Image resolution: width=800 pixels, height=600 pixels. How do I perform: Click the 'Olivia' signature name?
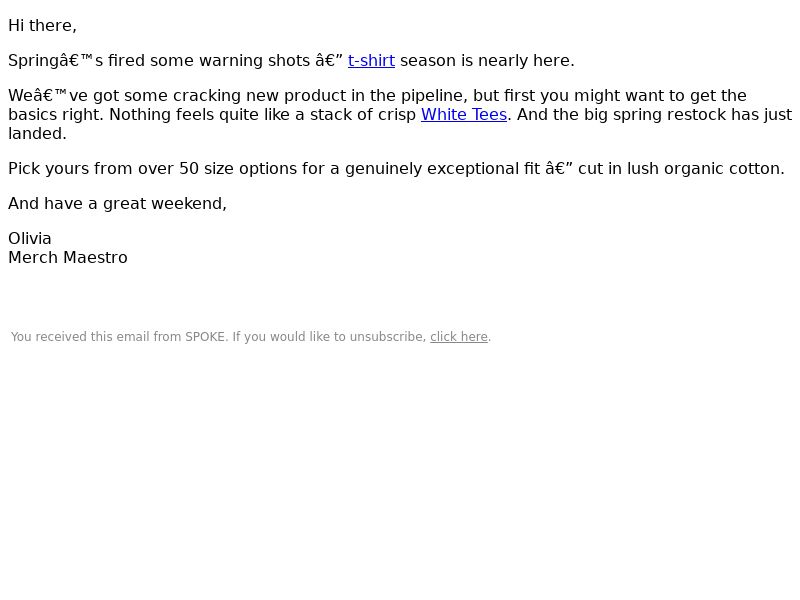coord(30,239)
